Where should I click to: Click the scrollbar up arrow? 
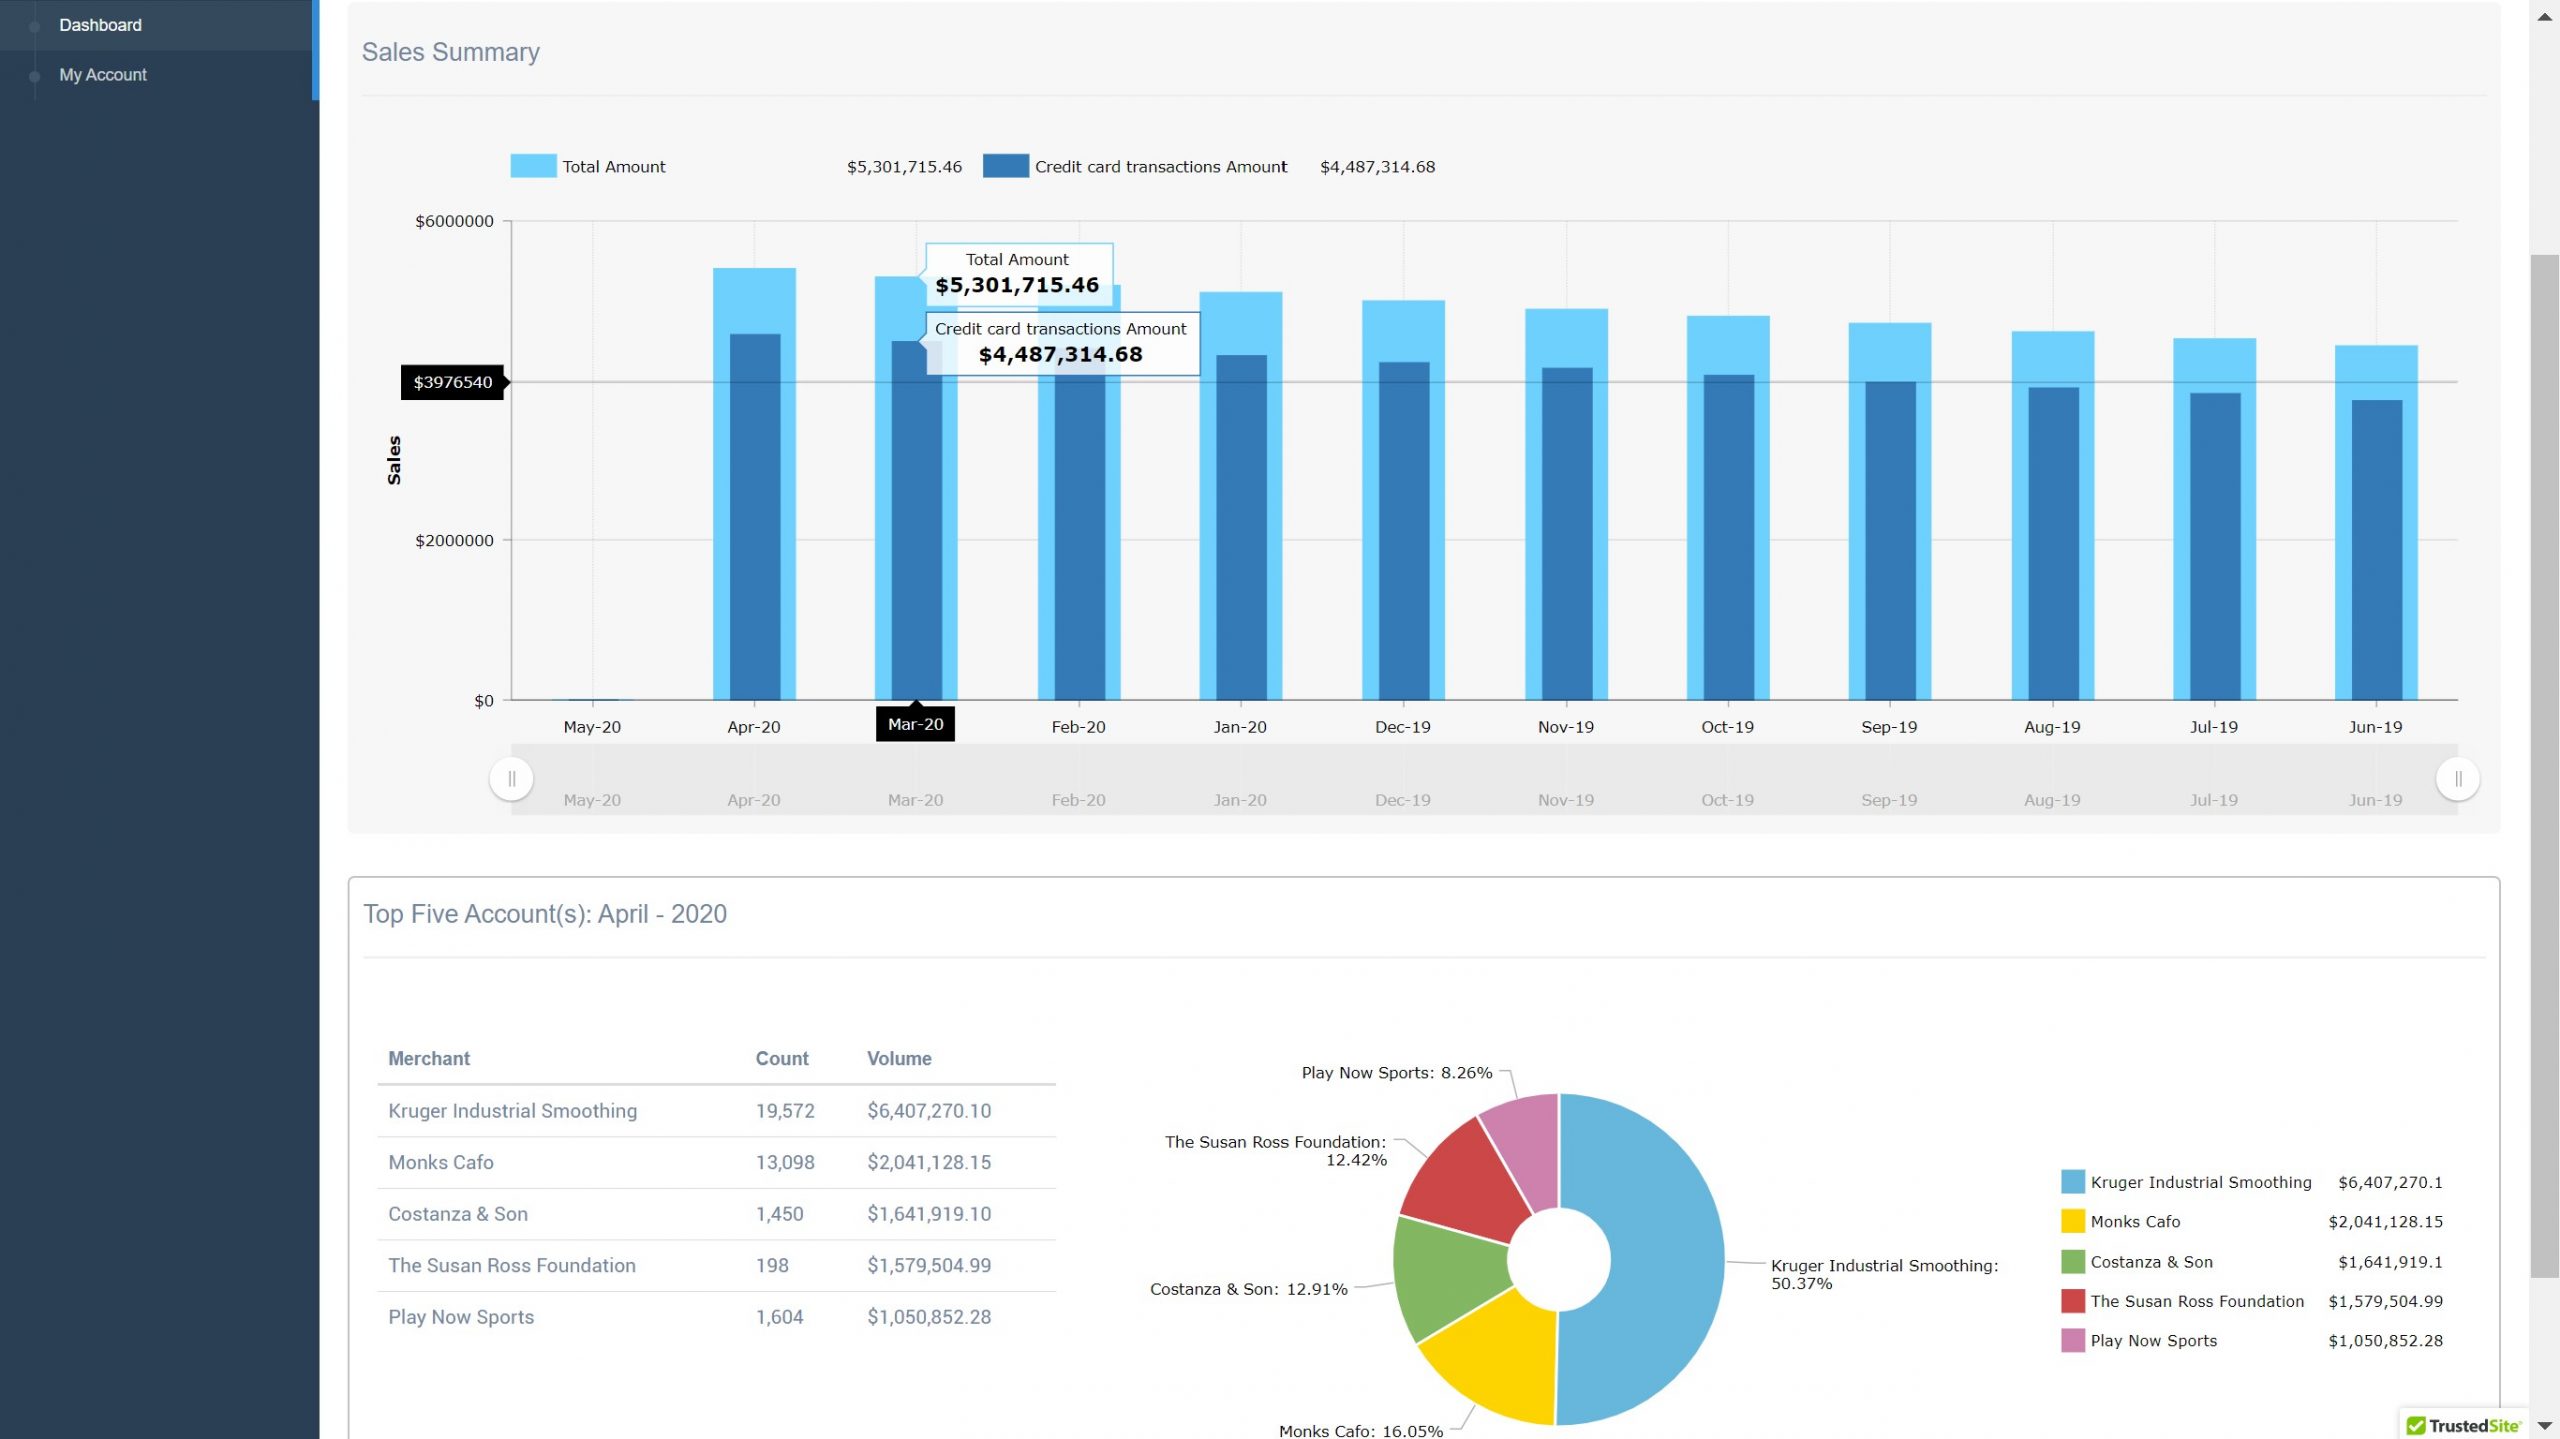[2545, 16]
